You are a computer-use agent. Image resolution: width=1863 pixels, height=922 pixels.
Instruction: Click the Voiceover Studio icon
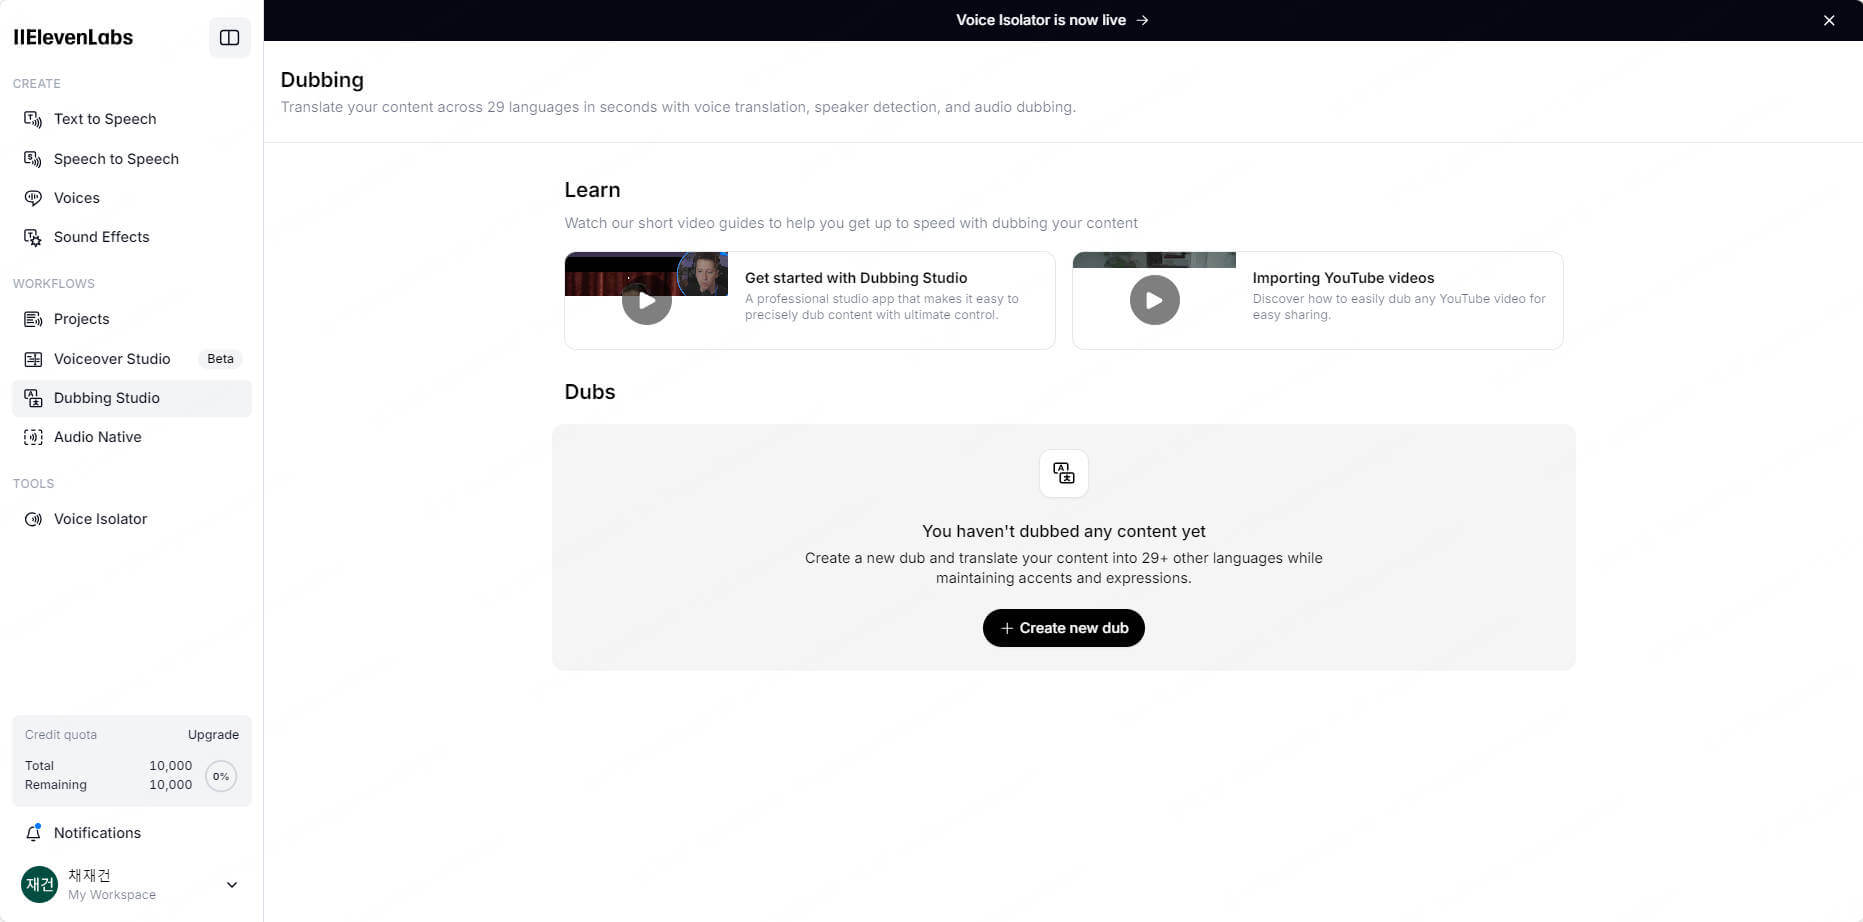pos(33,359)
